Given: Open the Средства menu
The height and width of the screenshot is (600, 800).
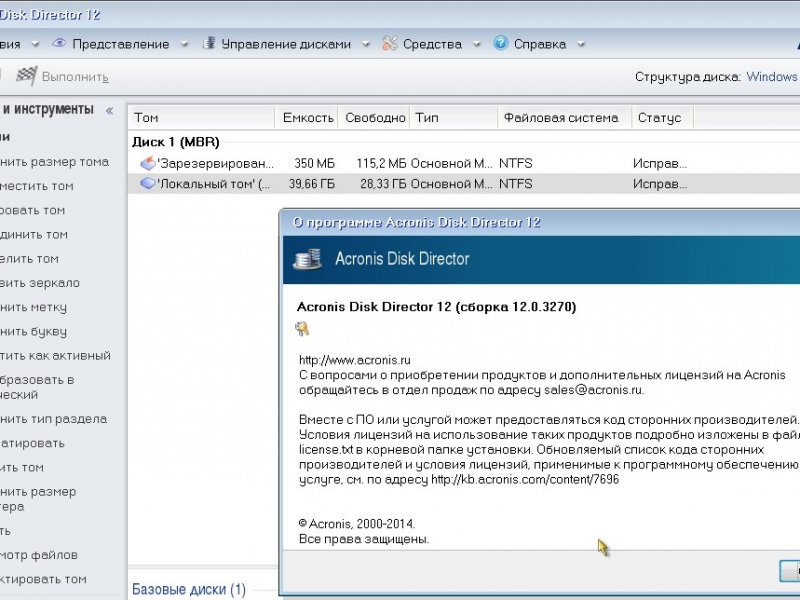Looking at the screenshot, I should pyautogui.click(x=432, y=44).
